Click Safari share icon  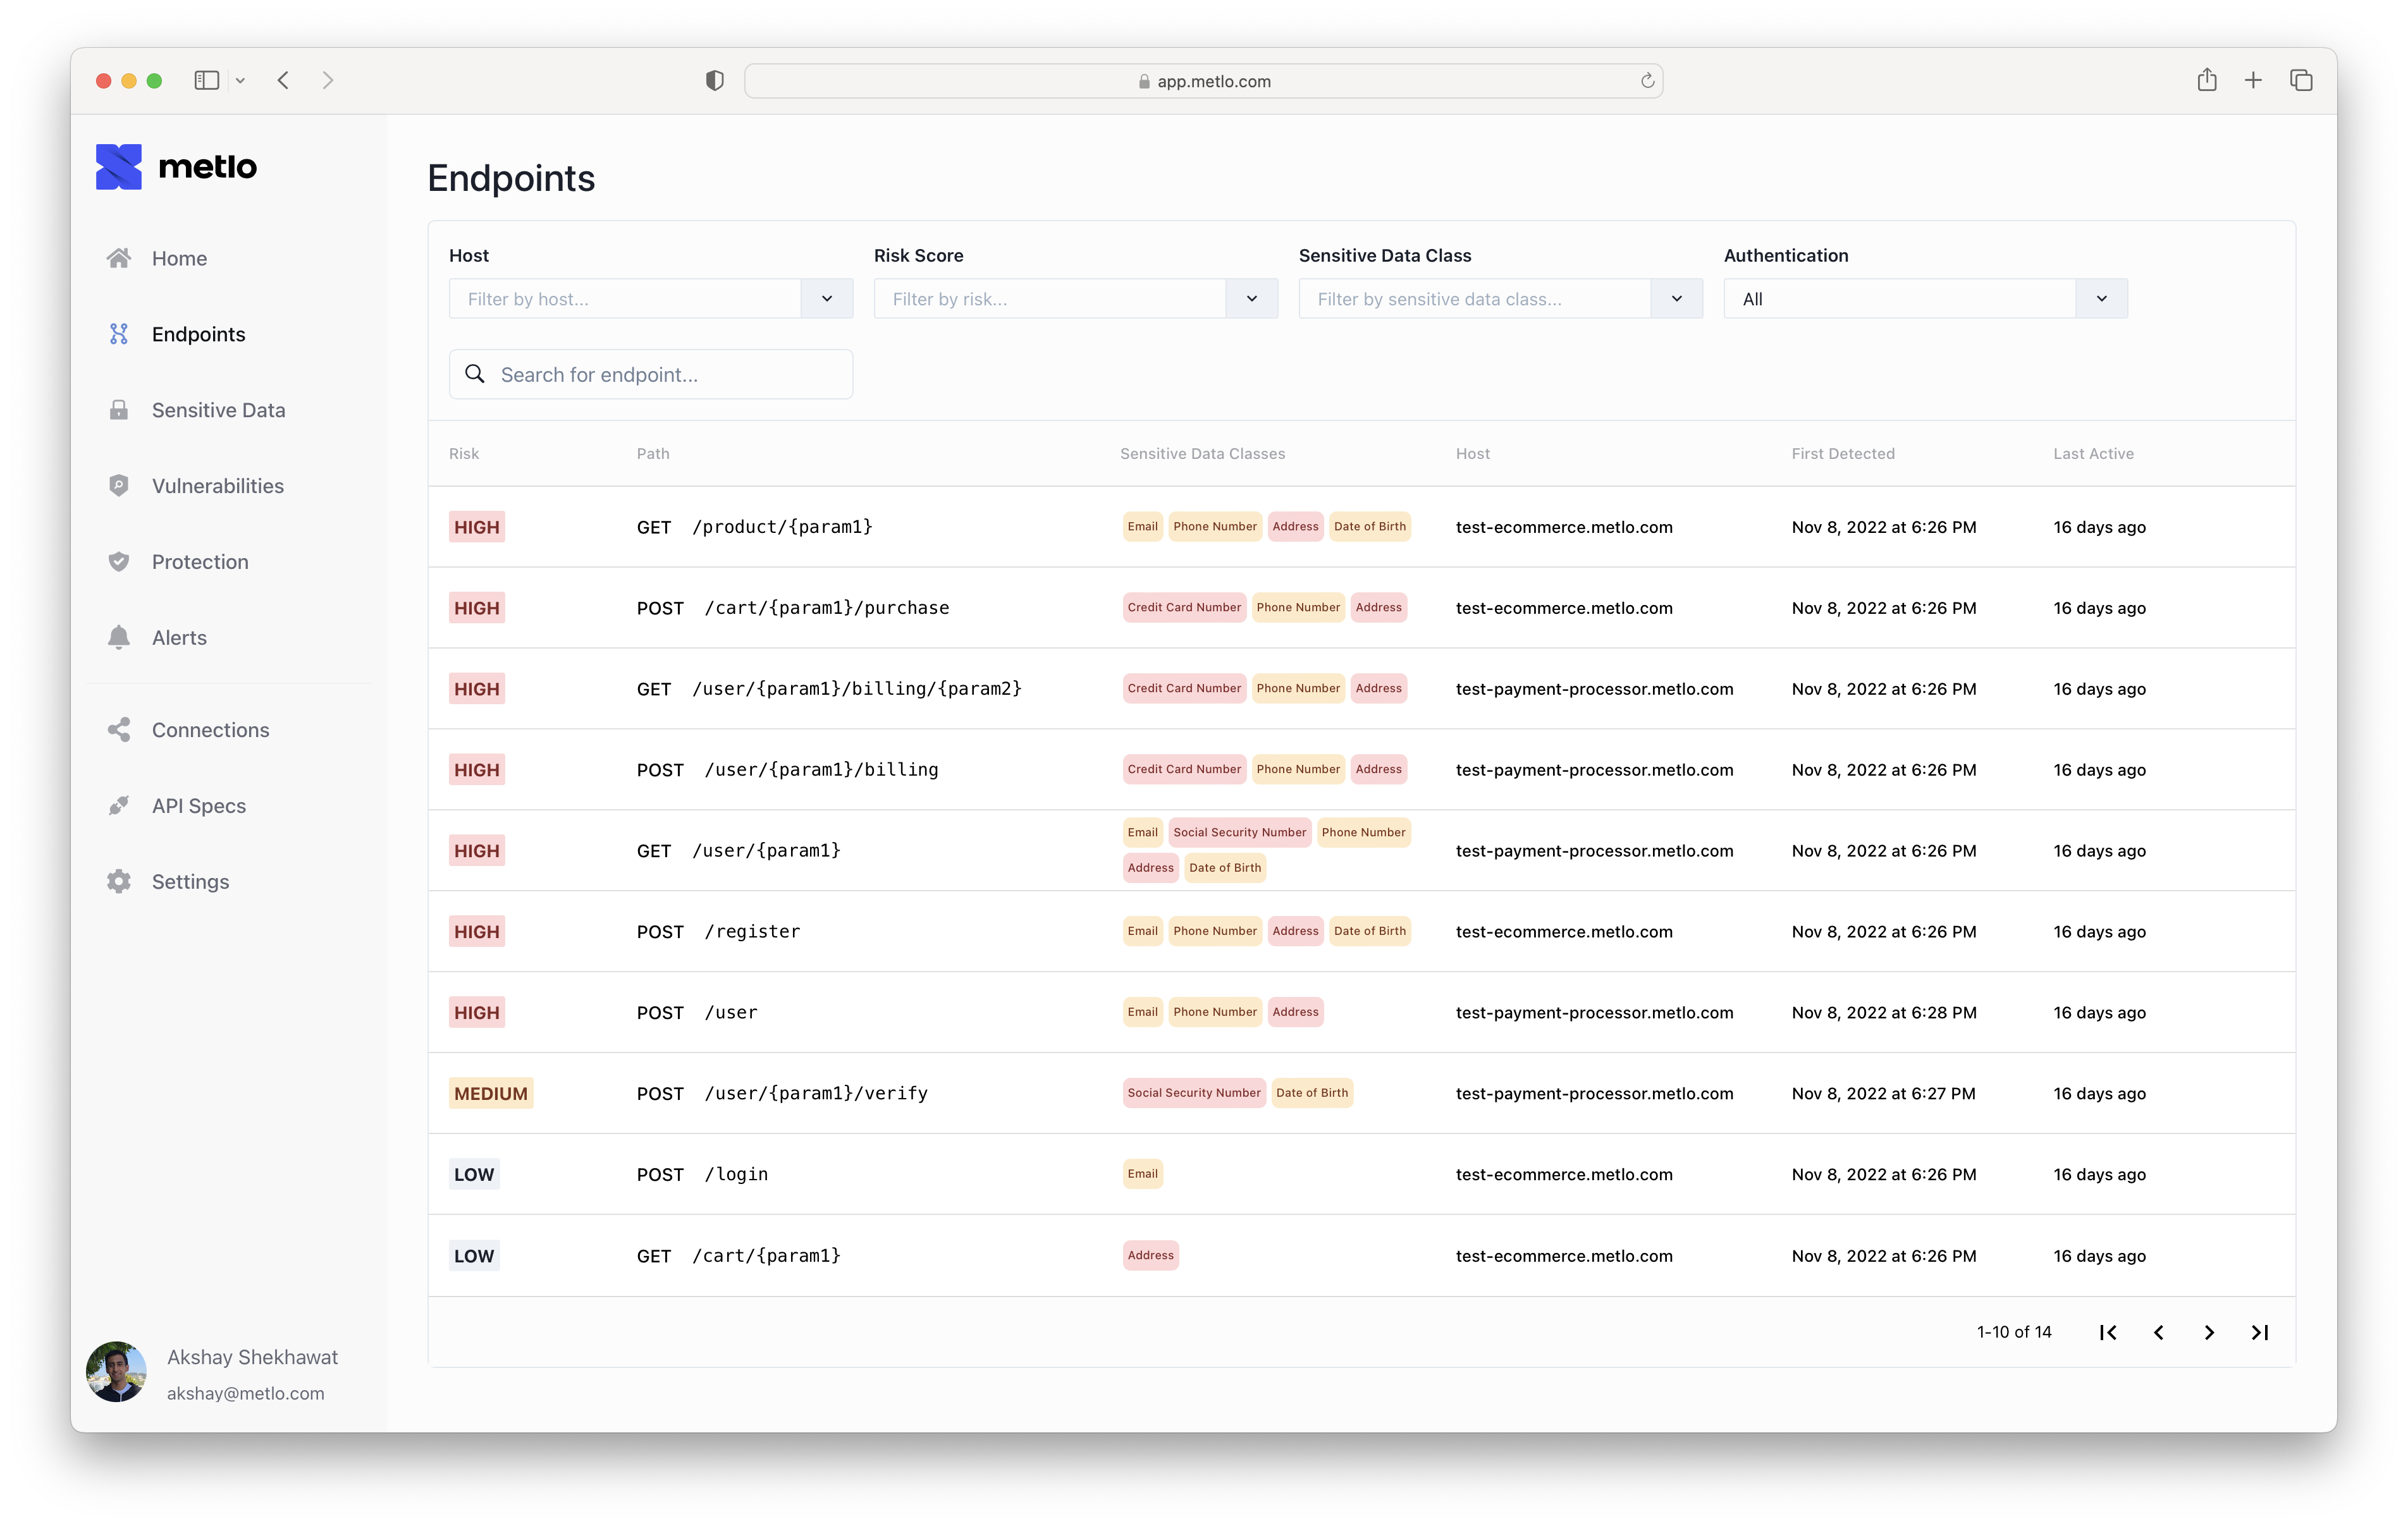2207,81
